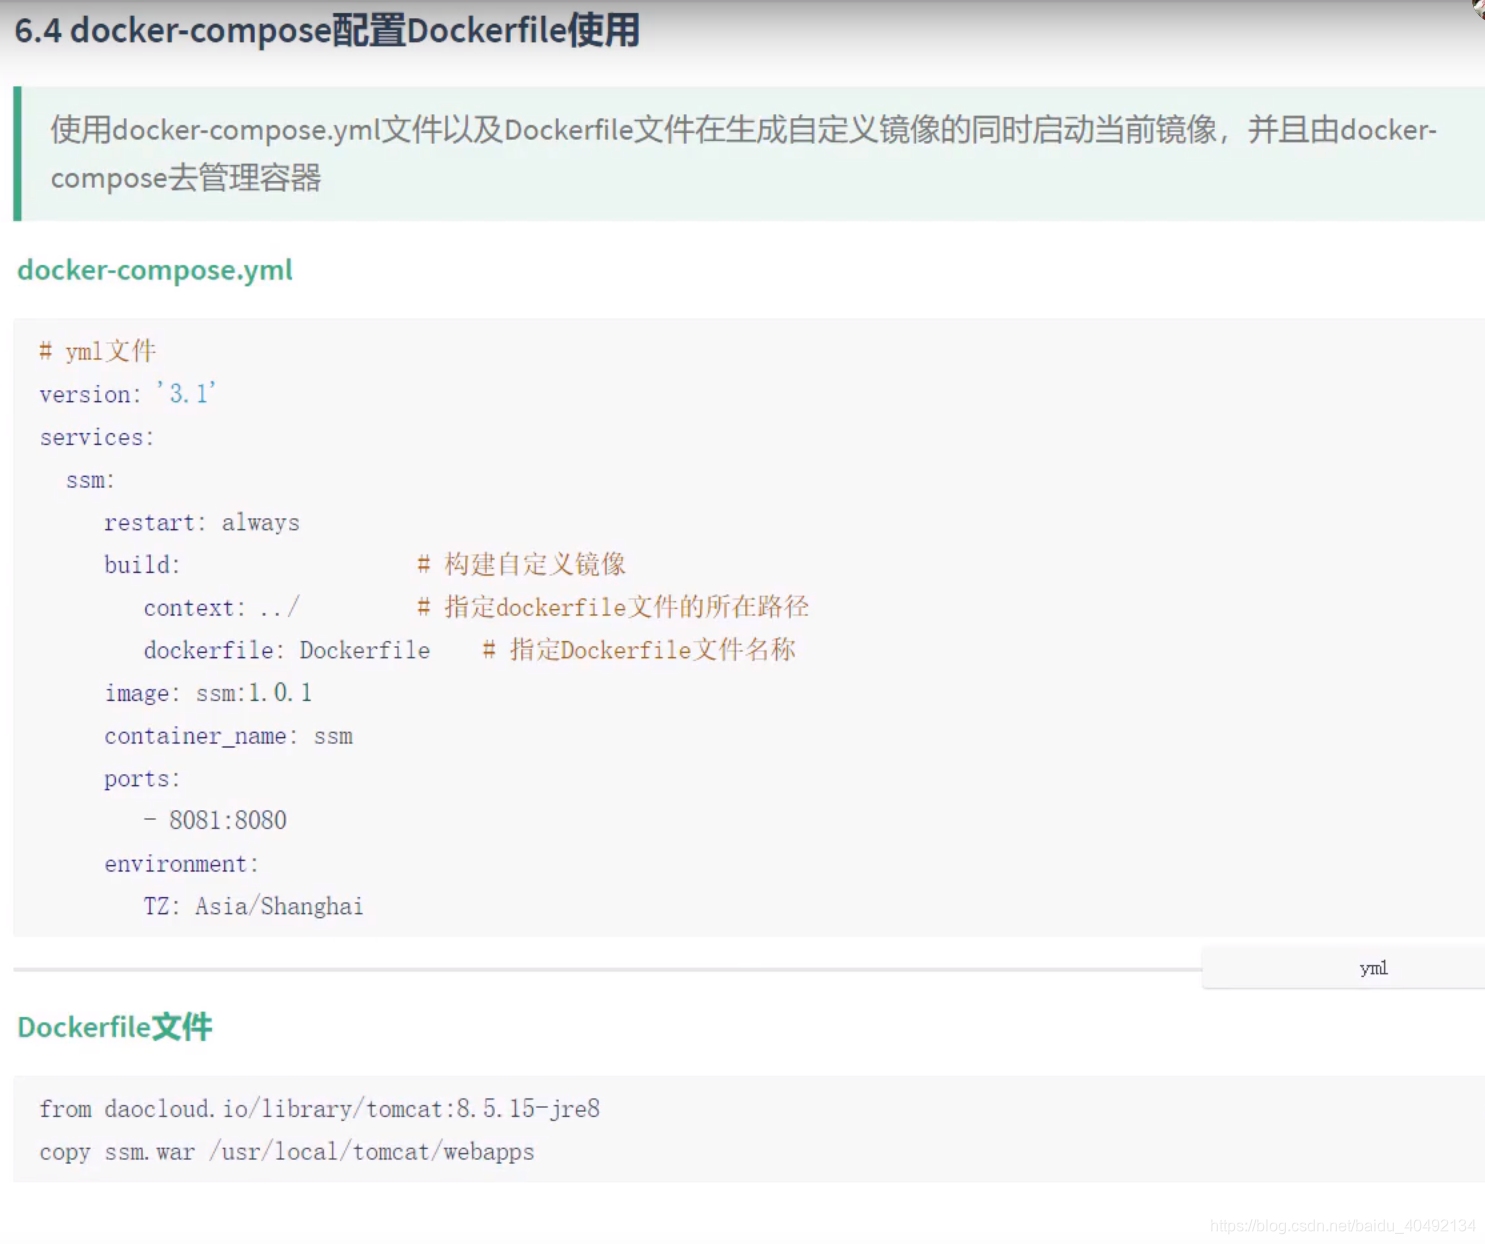This screenshot has width=1485, height=1244.
Task: Click the '# 指定dockerfile文件的所在路径' comment
Action: [x=613, y=607]
